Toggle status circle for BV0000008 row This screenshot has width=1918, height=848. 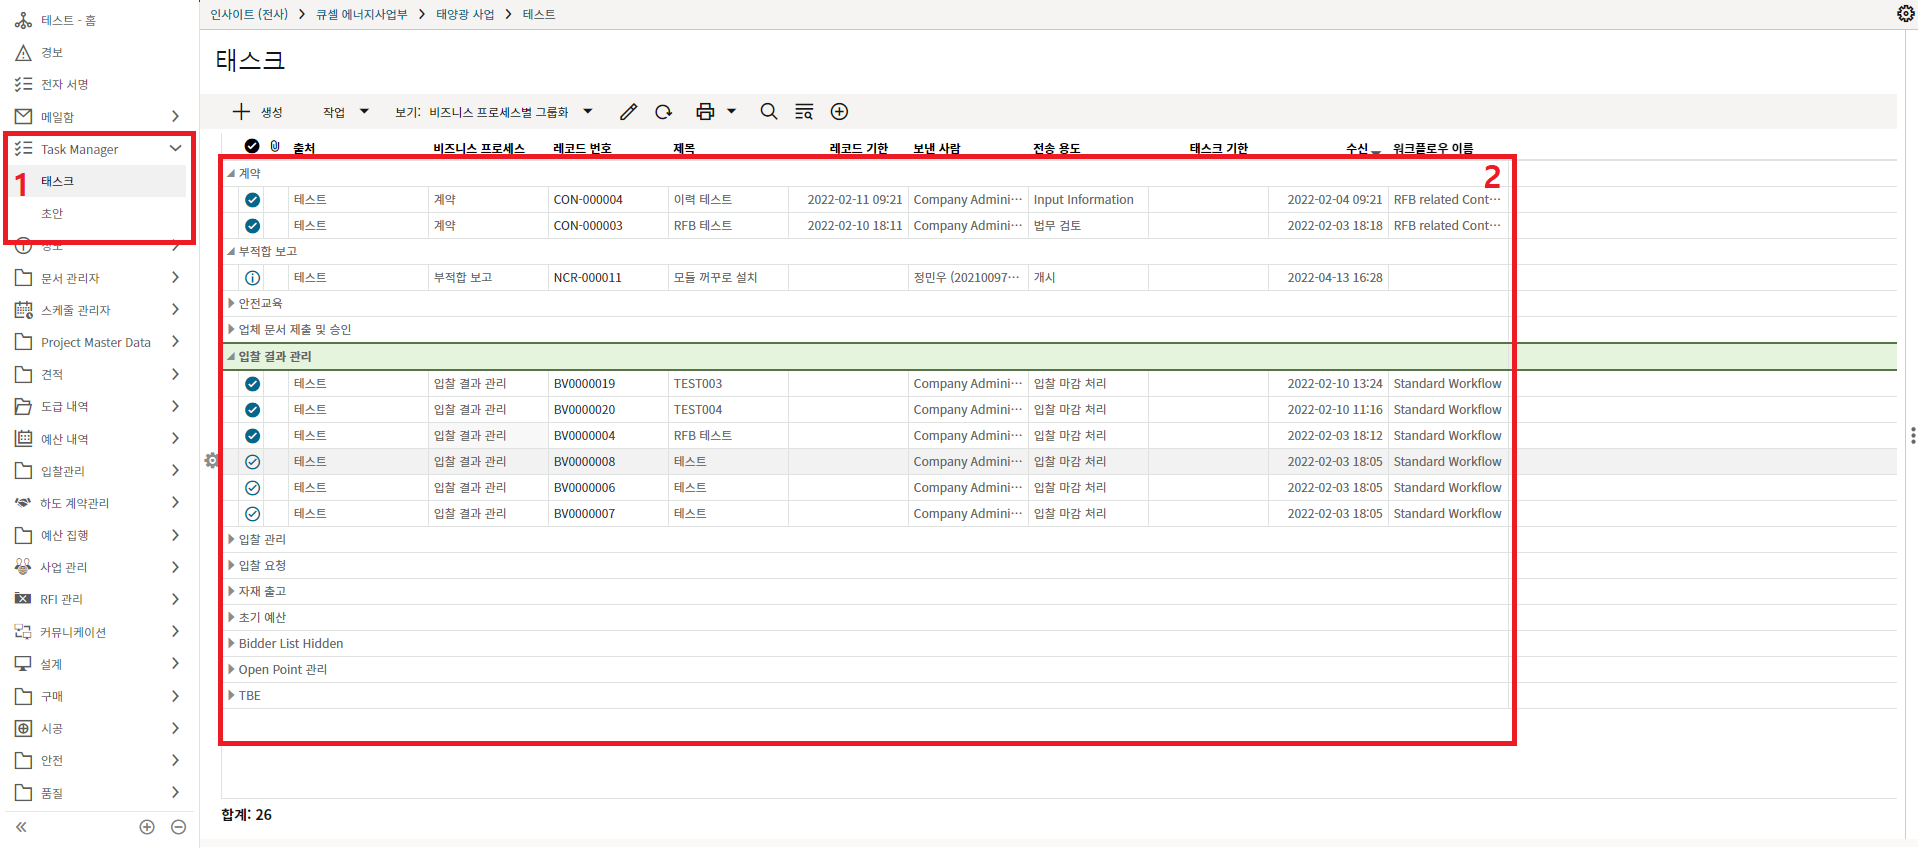tap(252, 462)
